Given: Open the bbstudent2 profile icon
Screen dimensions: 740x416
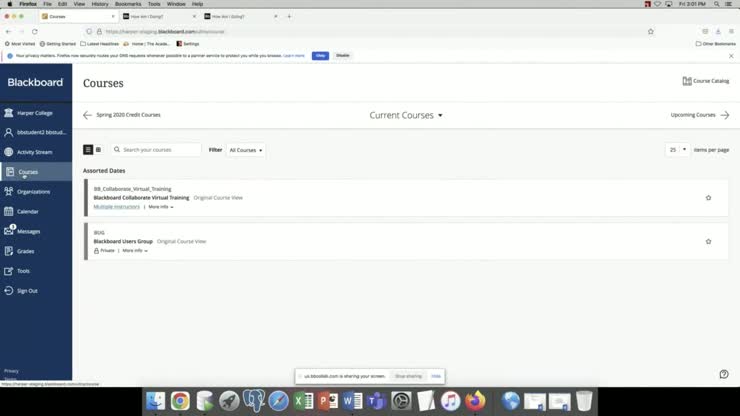Looking at the screenshot, I should pos(8,133).
